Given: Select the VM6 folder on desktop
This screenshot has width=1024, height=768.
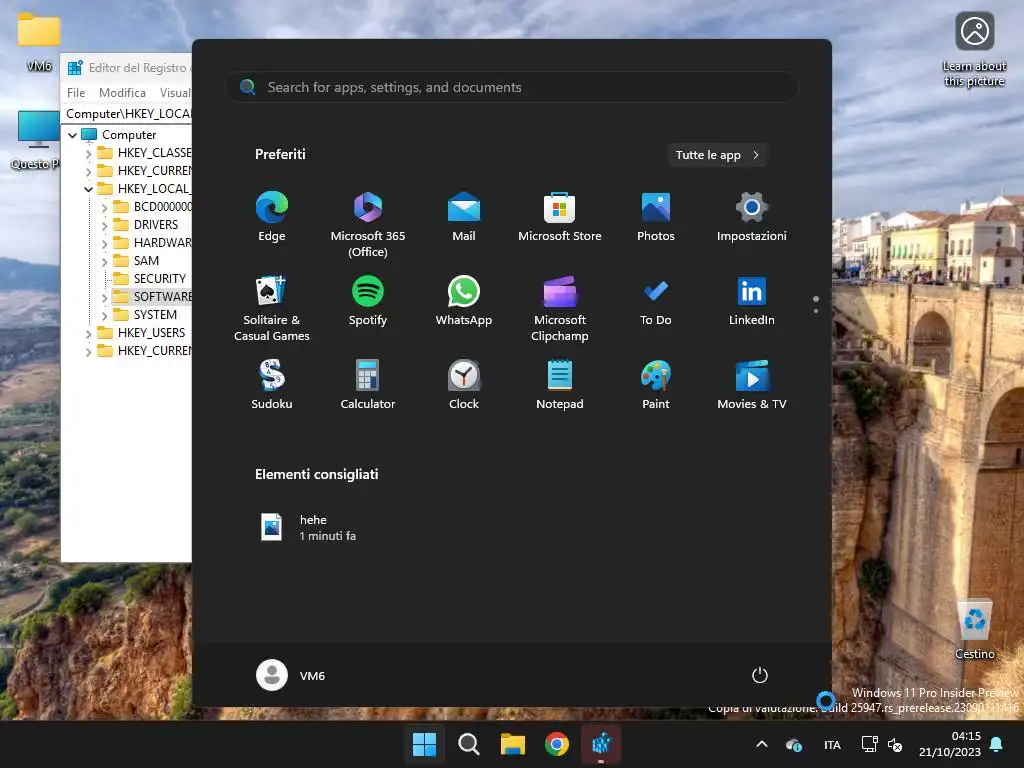Looking at the screenshot, I should pos(39,42).
